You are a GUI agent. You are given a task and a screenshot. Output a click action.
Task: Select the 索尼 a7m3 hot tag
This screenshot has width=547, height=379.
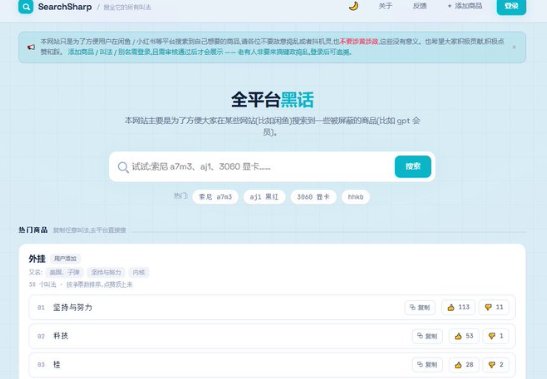[215, 197]
